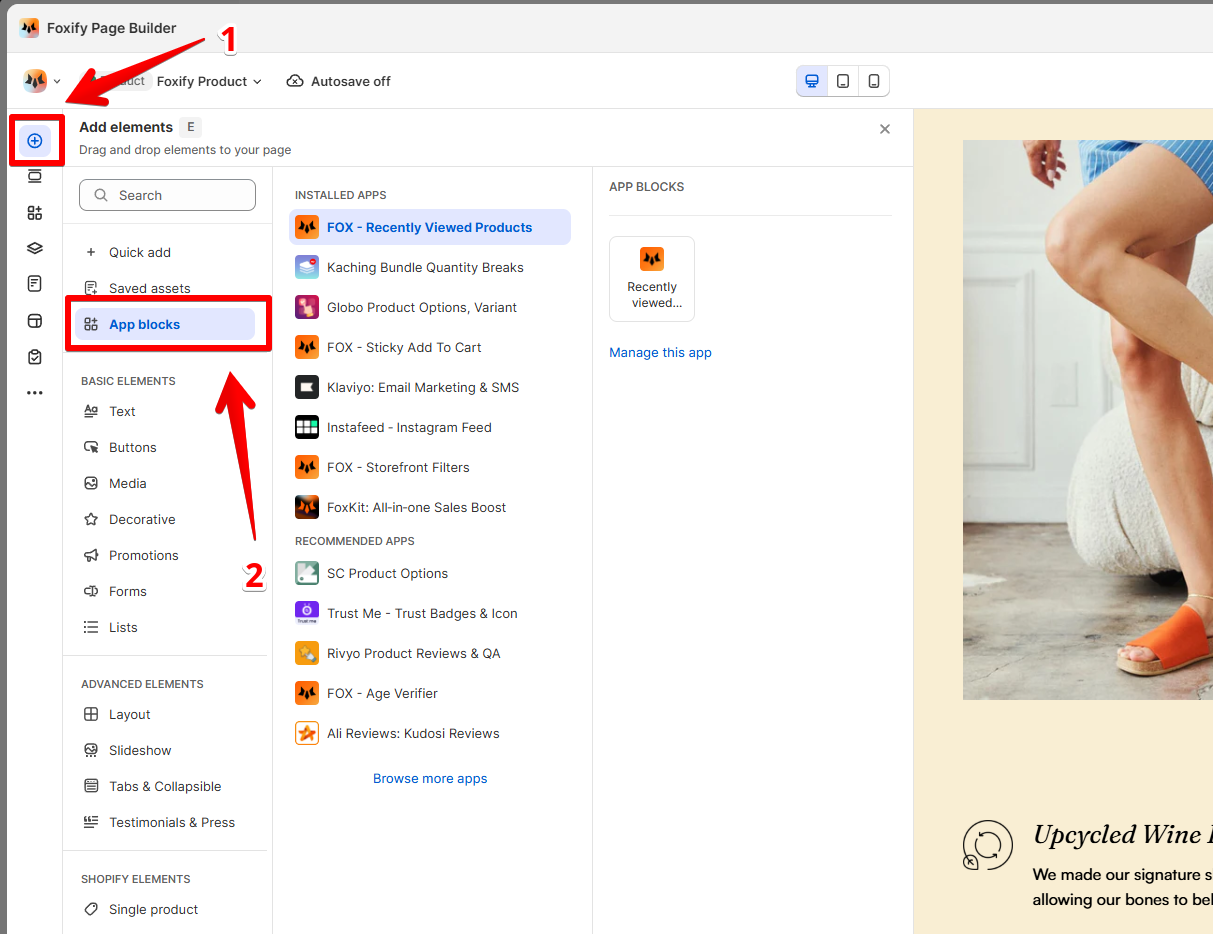Click the Search elements field
The height and width of the screenshot is (934, 1213).
(x=167, y=195)
